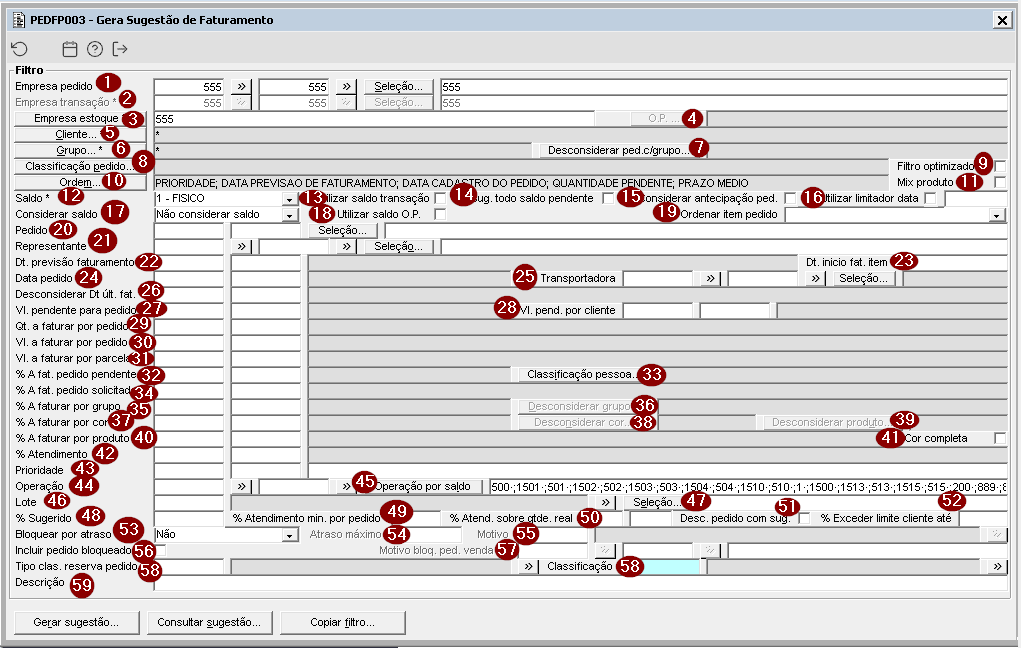This screenshot has height=648, width=1021.
Task: Click Consultar sugestão... button
Action: point(210,622)
